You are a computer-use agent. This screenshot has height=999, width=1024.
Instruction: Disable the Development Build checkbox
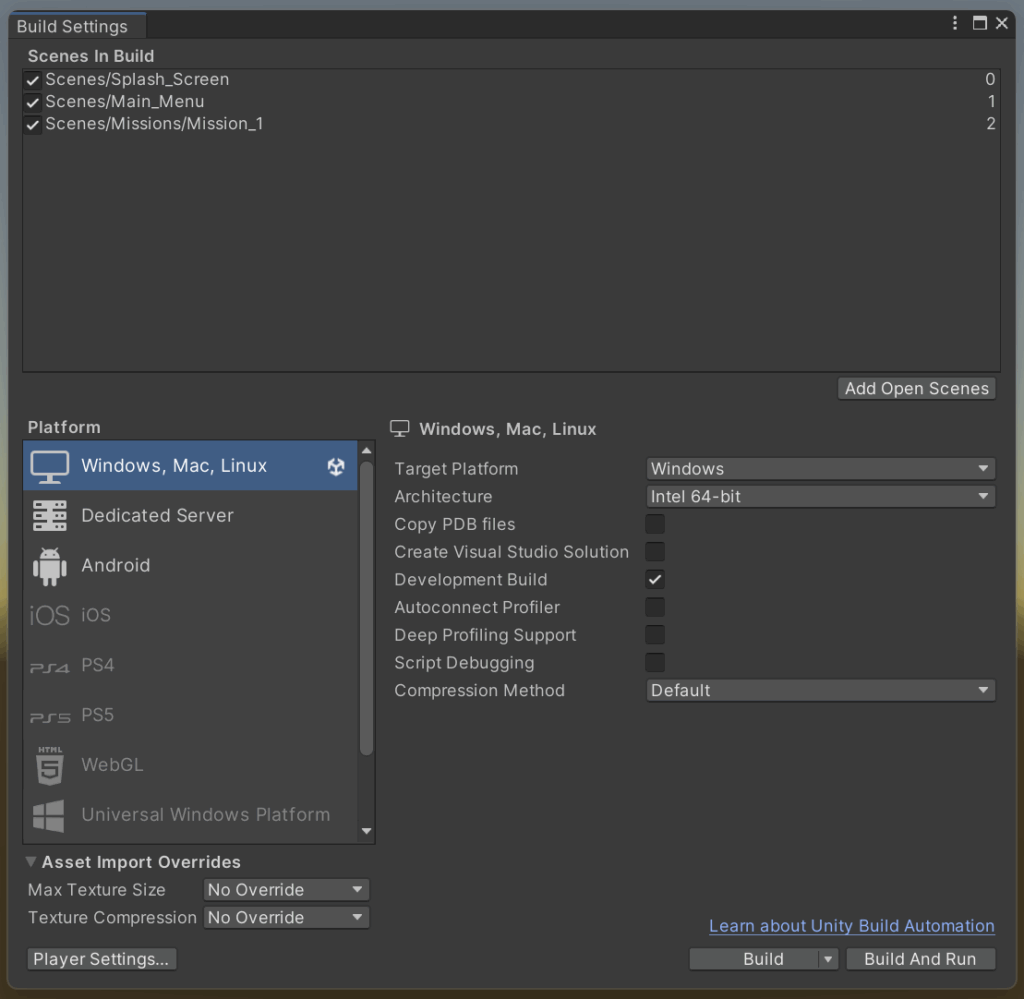pos(654,579)
